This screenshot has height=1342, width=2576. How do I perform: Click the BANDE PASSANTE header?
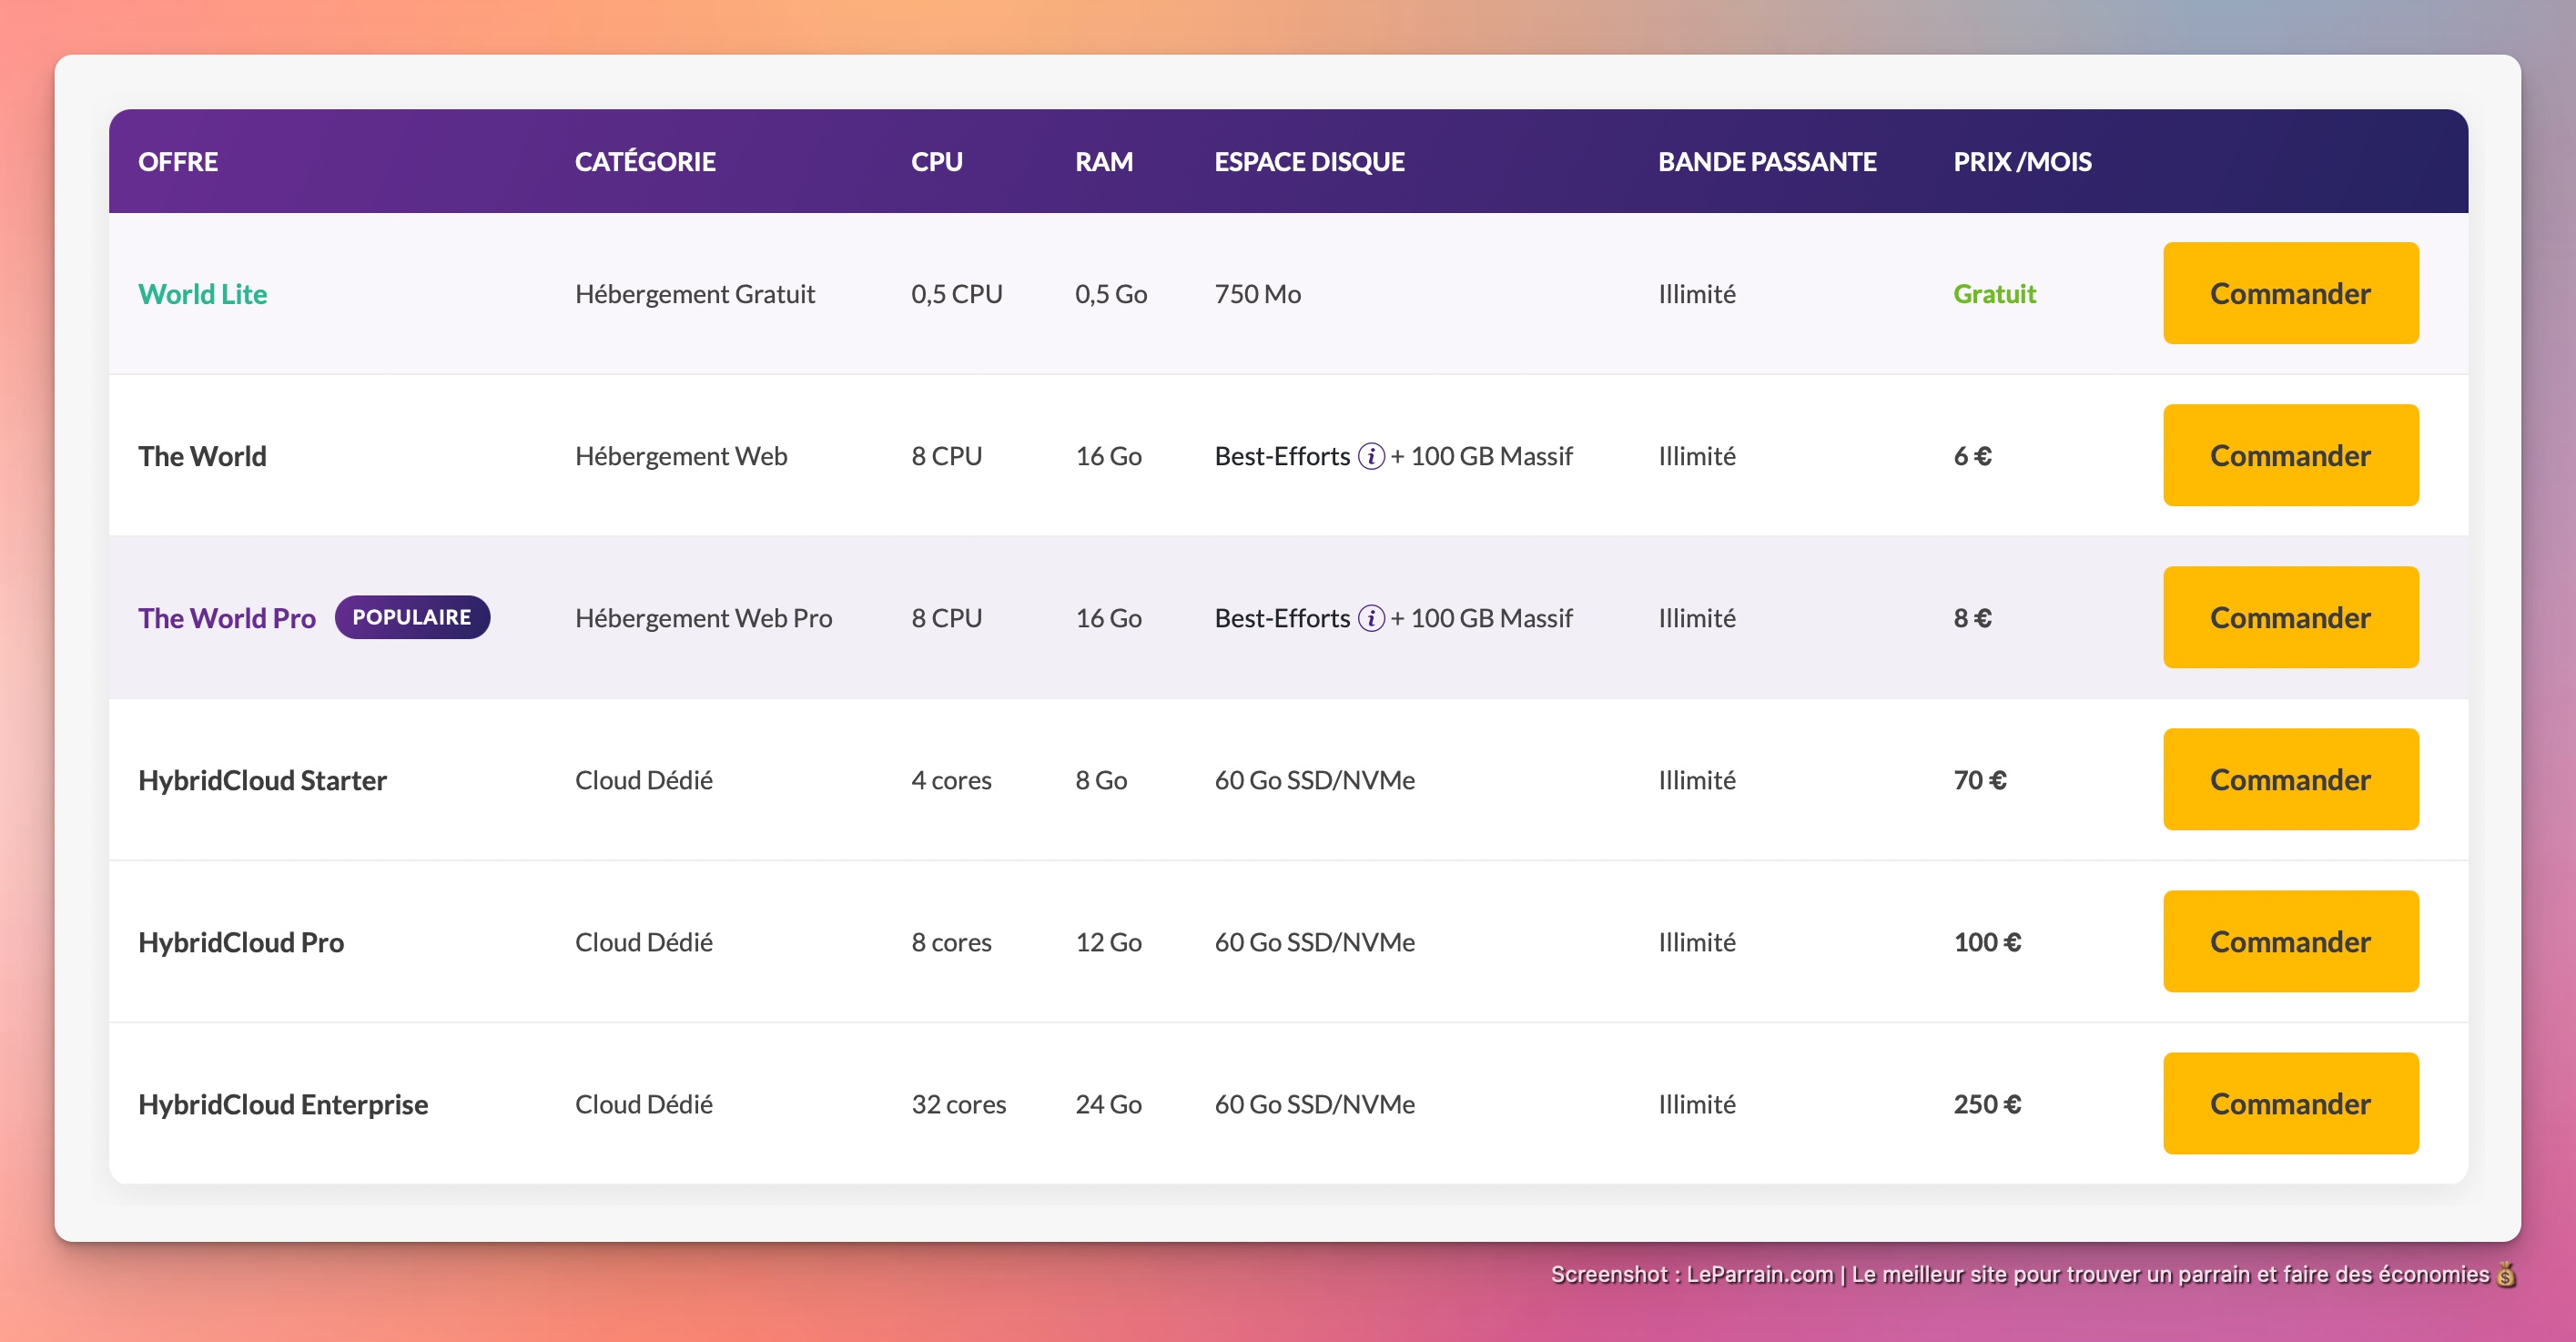click(1767, 162)
